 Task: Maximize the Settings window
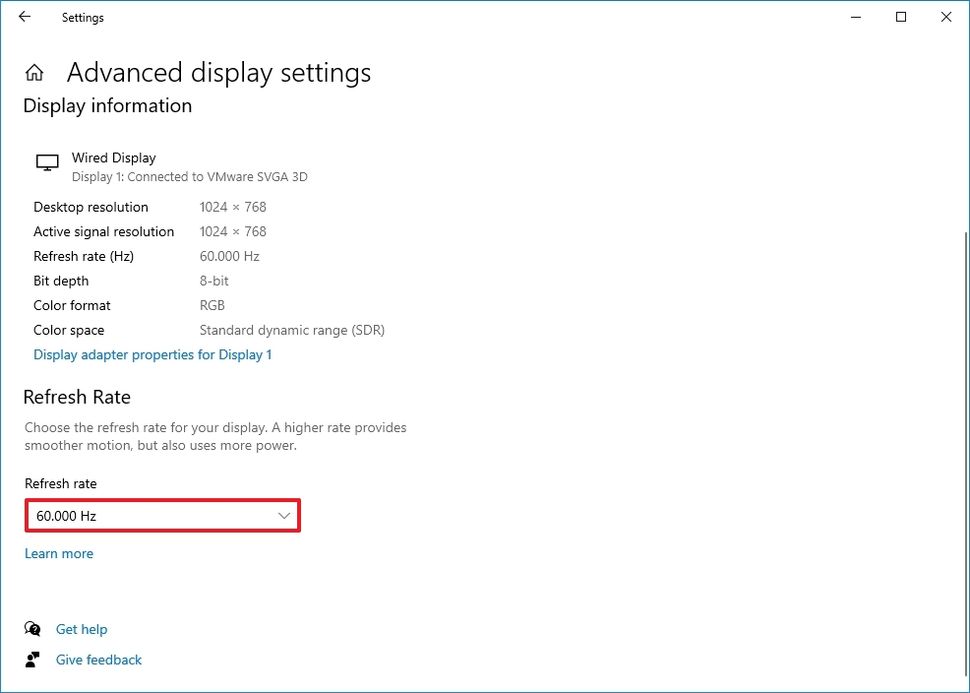click(x=901, y=17)
